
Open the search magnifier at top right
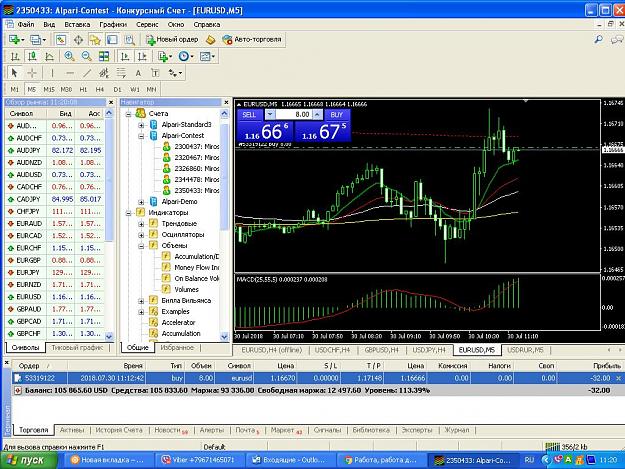tap(598, 39)
